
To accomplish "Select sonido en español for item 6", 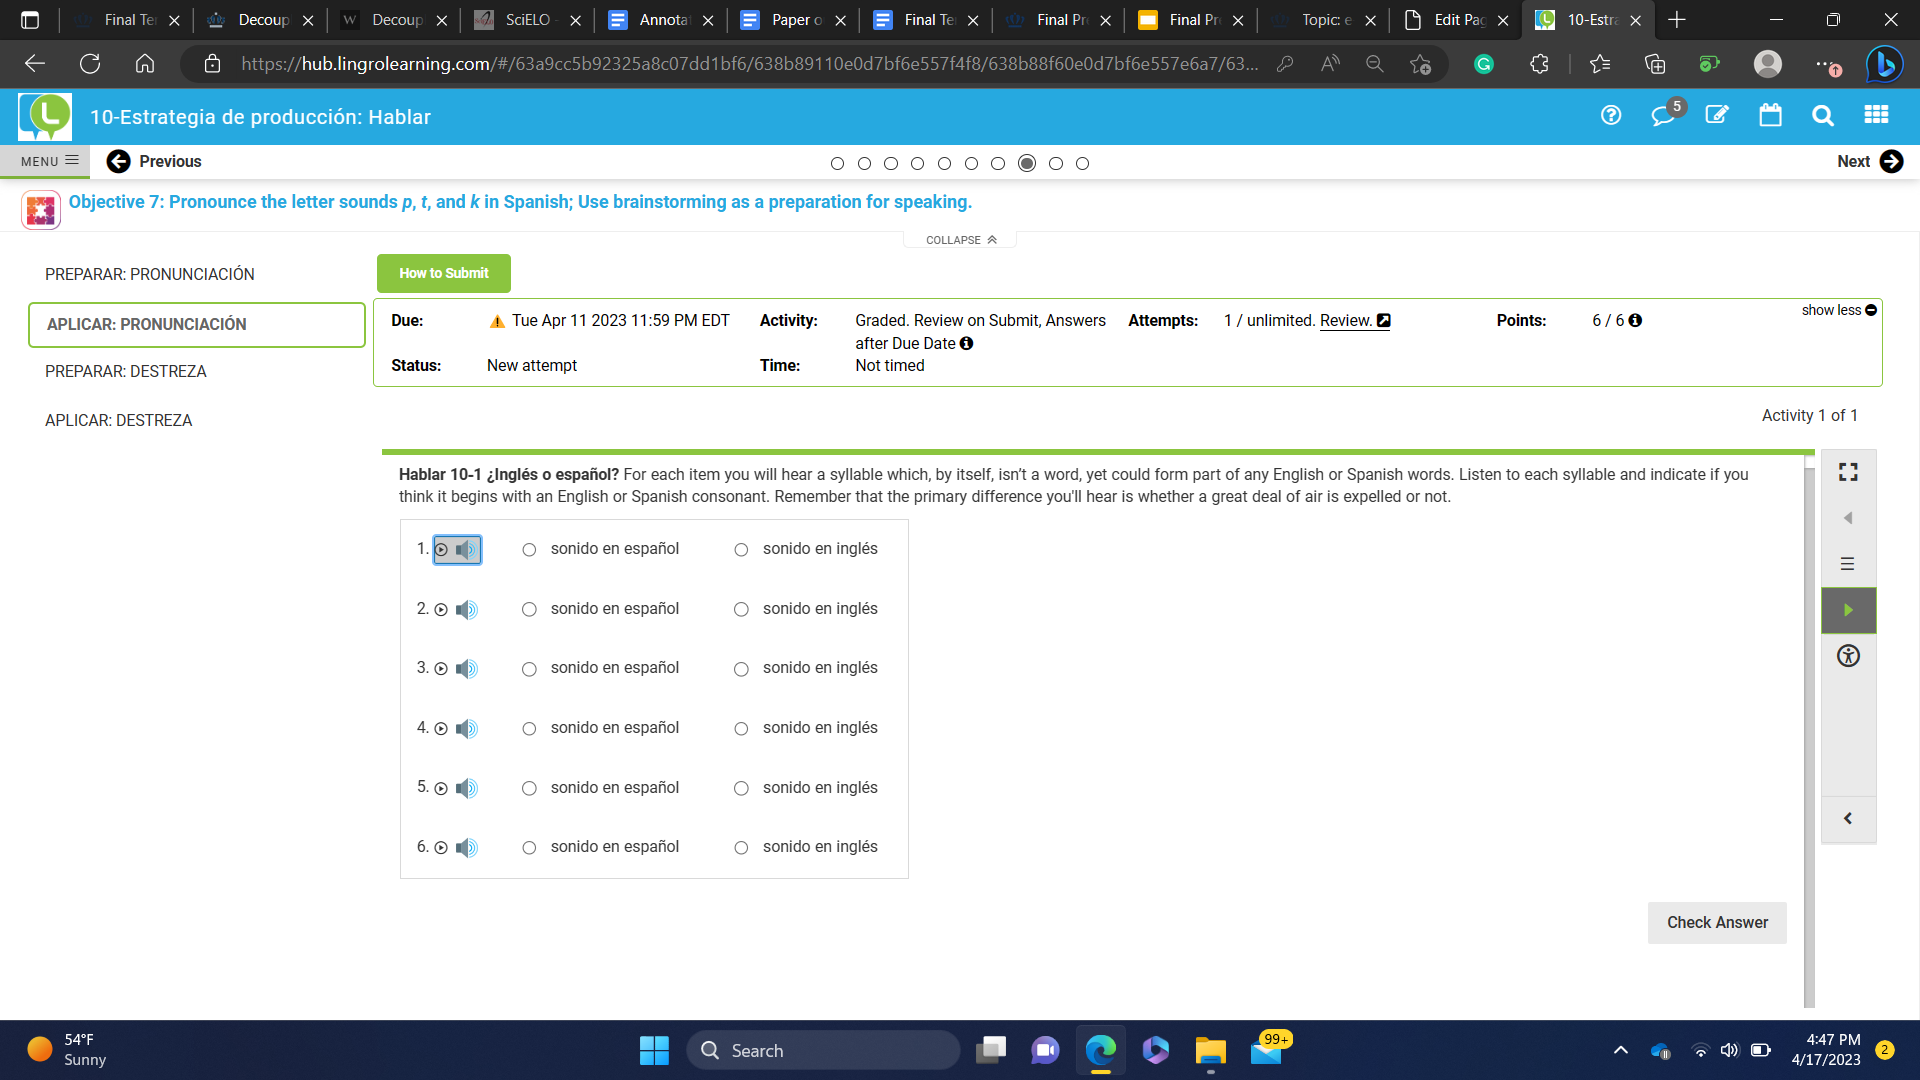I will point(529,848).
